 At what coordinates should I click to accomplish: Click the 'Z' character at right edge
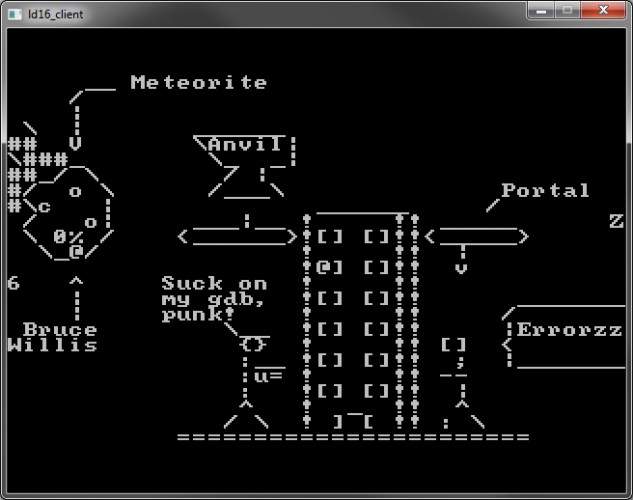tap(616, 221)
